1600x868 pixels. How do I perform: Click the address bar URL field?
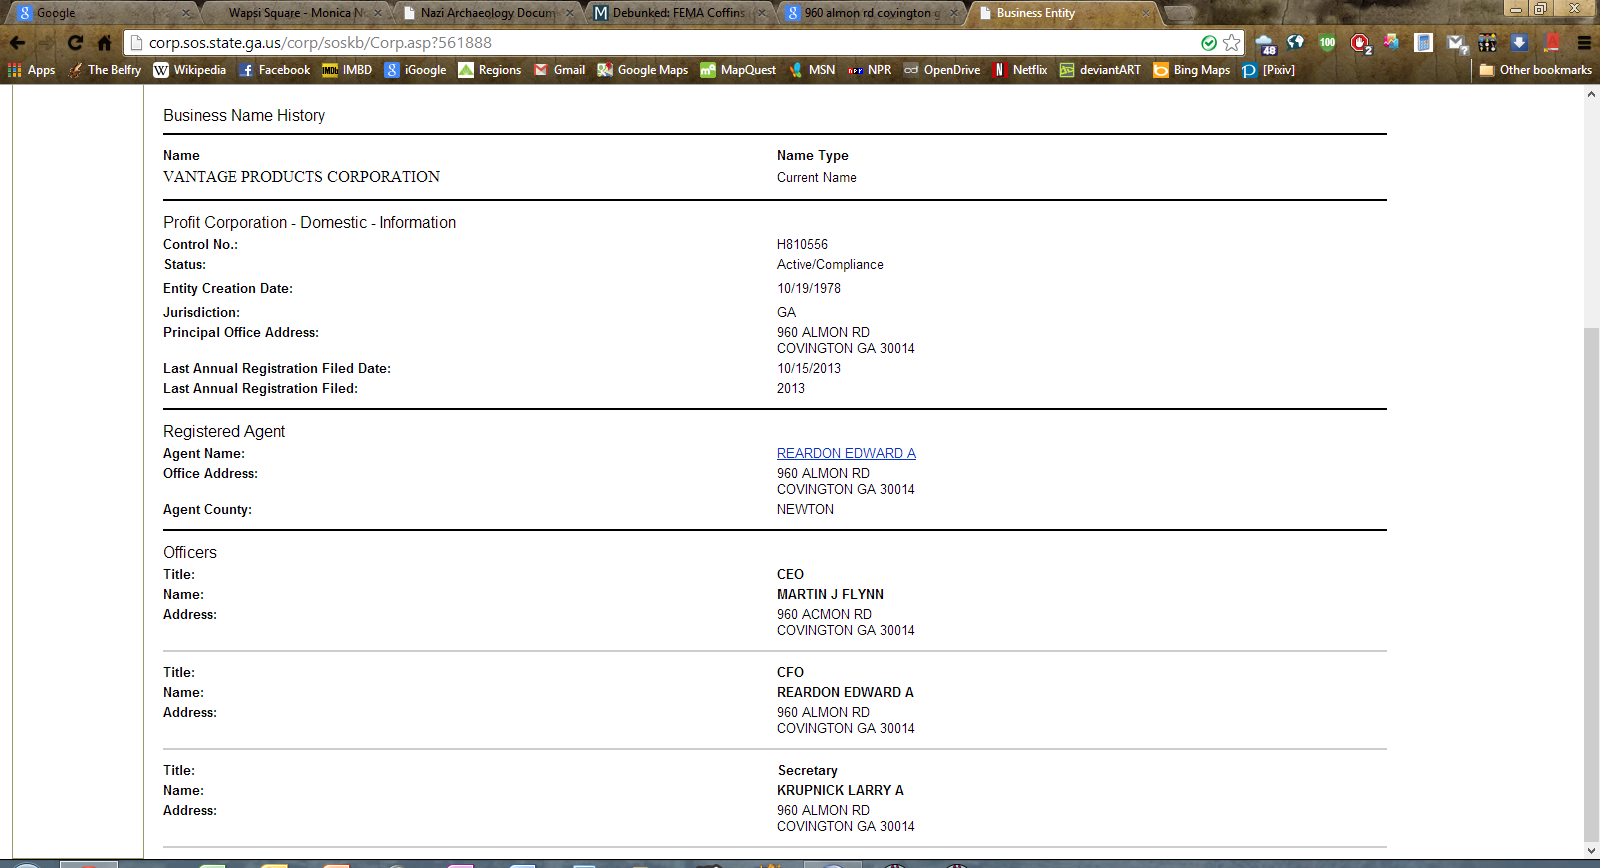click(x=660, y=43)
